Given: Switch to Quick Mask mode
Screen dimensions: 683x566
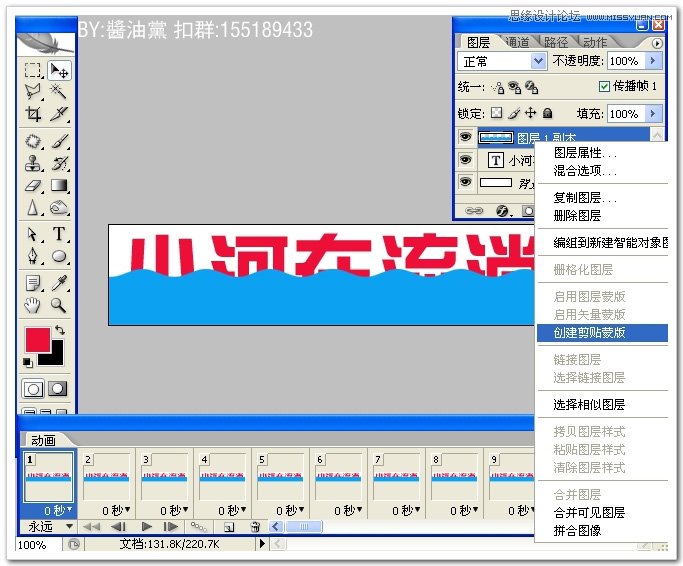Looking at the screenshot, I should click(57, 389).
